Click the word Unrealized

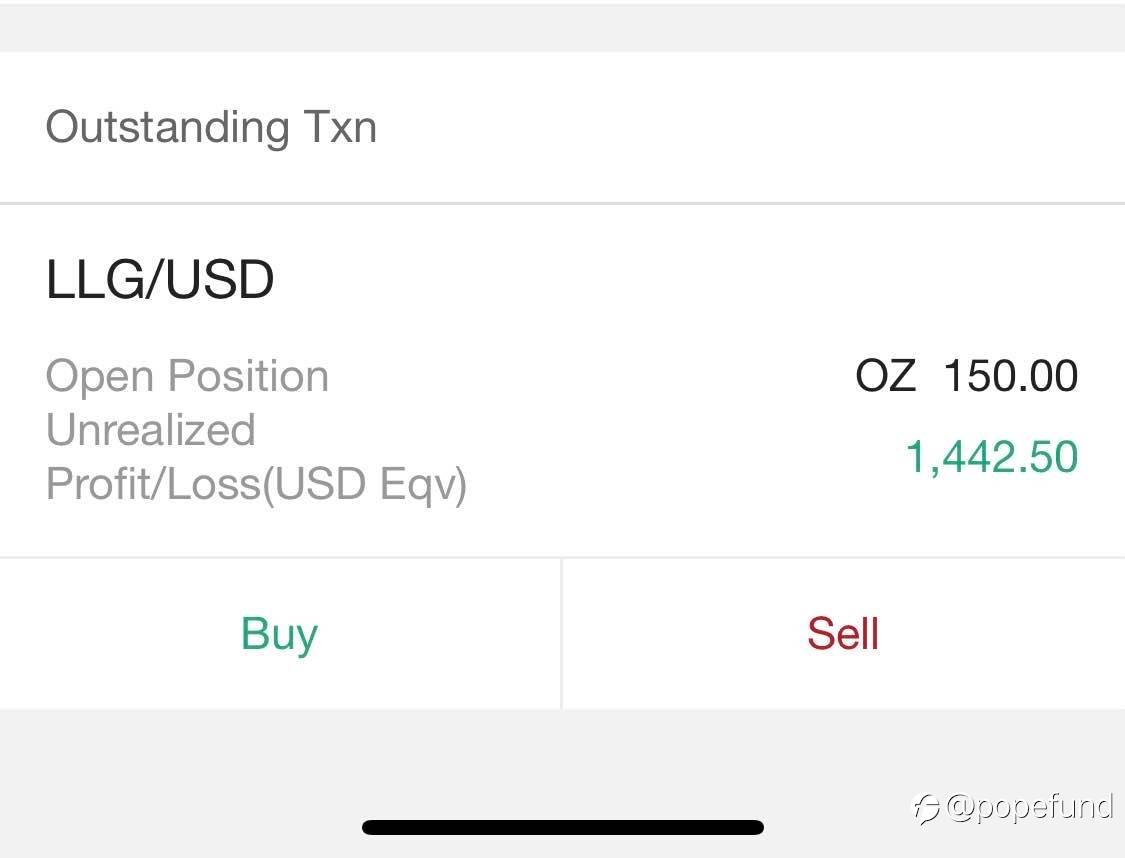point(151,430)
